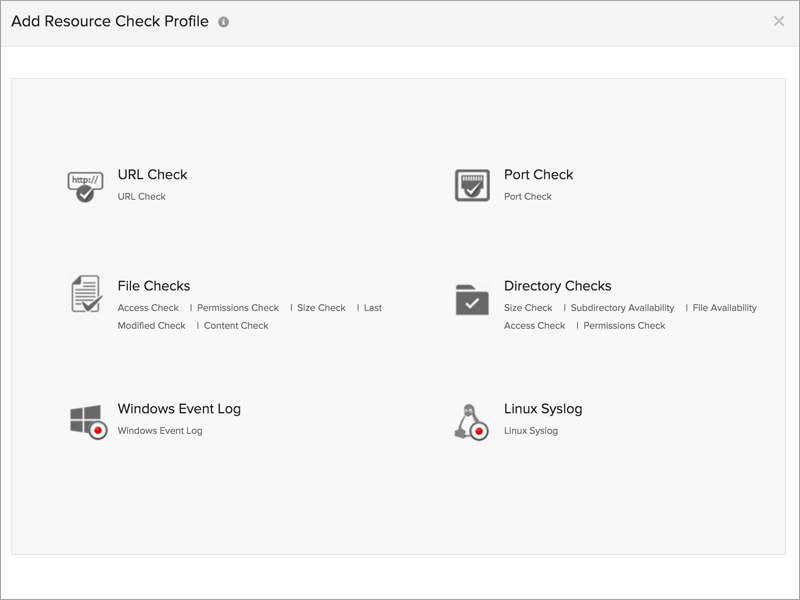Open File Availability under Directory Checks
The width and height of the screenshot is (800, 600).
pos(725,307)
